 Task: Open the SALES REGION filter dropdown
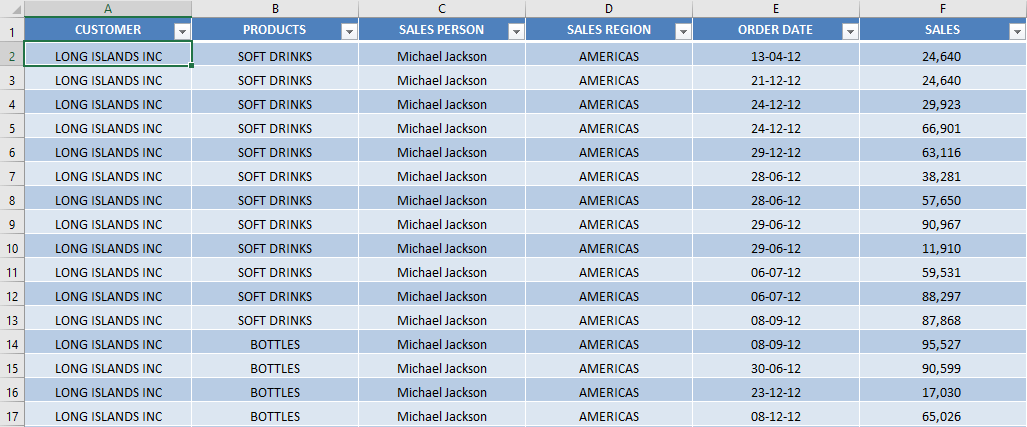[684, 31]
